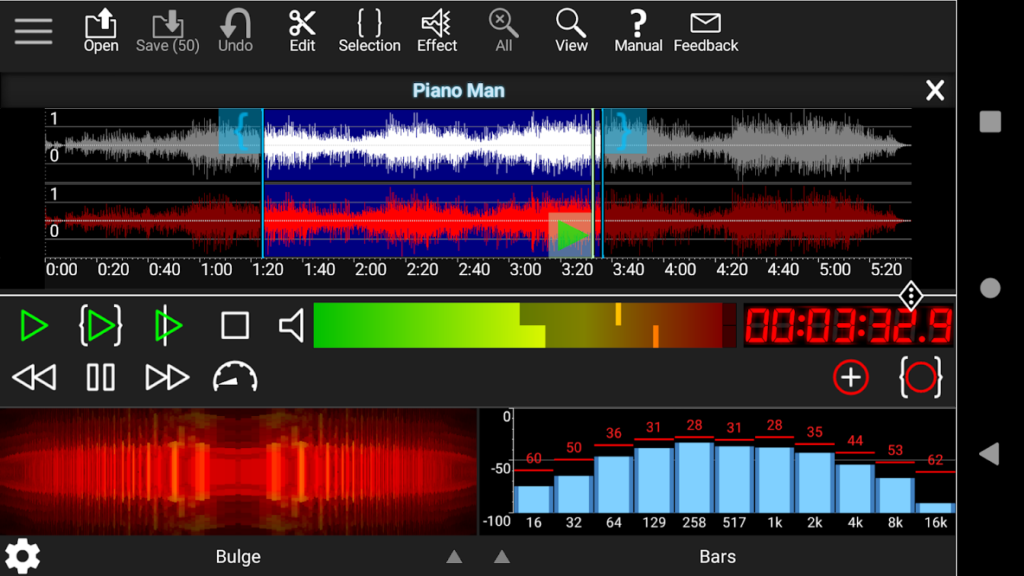1024x576 pixels.
Task: Open the hamburger navigation menu
Action: (33, 30)
